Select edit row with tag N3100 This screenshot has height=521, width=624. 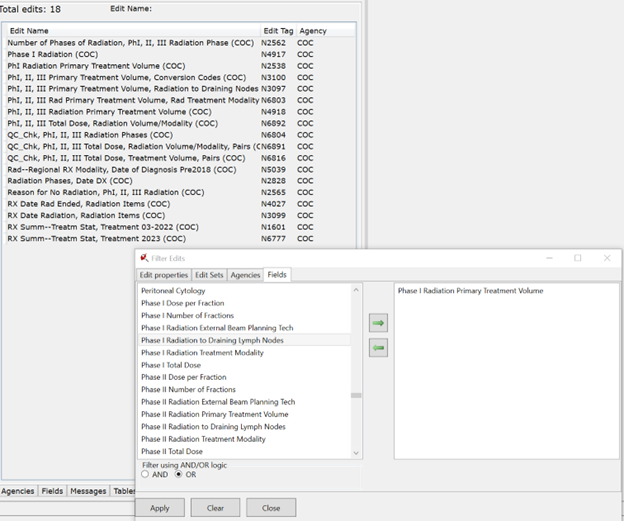pos(180,78)
